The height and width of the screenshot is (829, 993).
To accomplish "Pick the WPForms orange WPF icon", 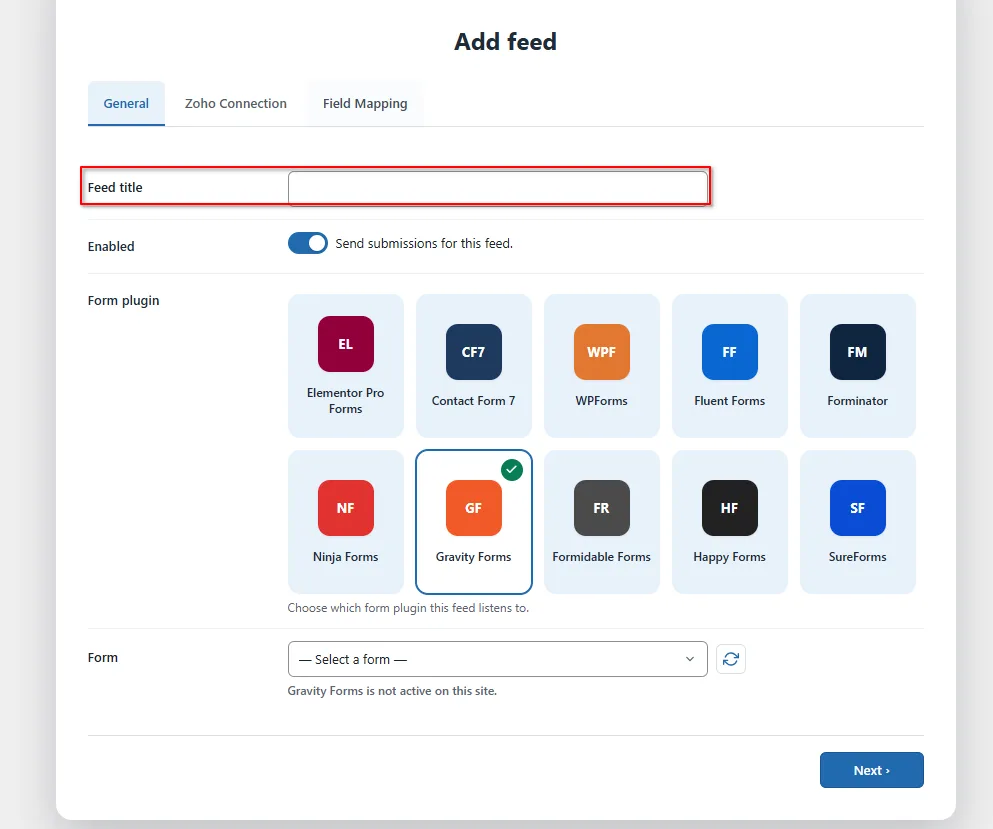I will click(602, 352).
